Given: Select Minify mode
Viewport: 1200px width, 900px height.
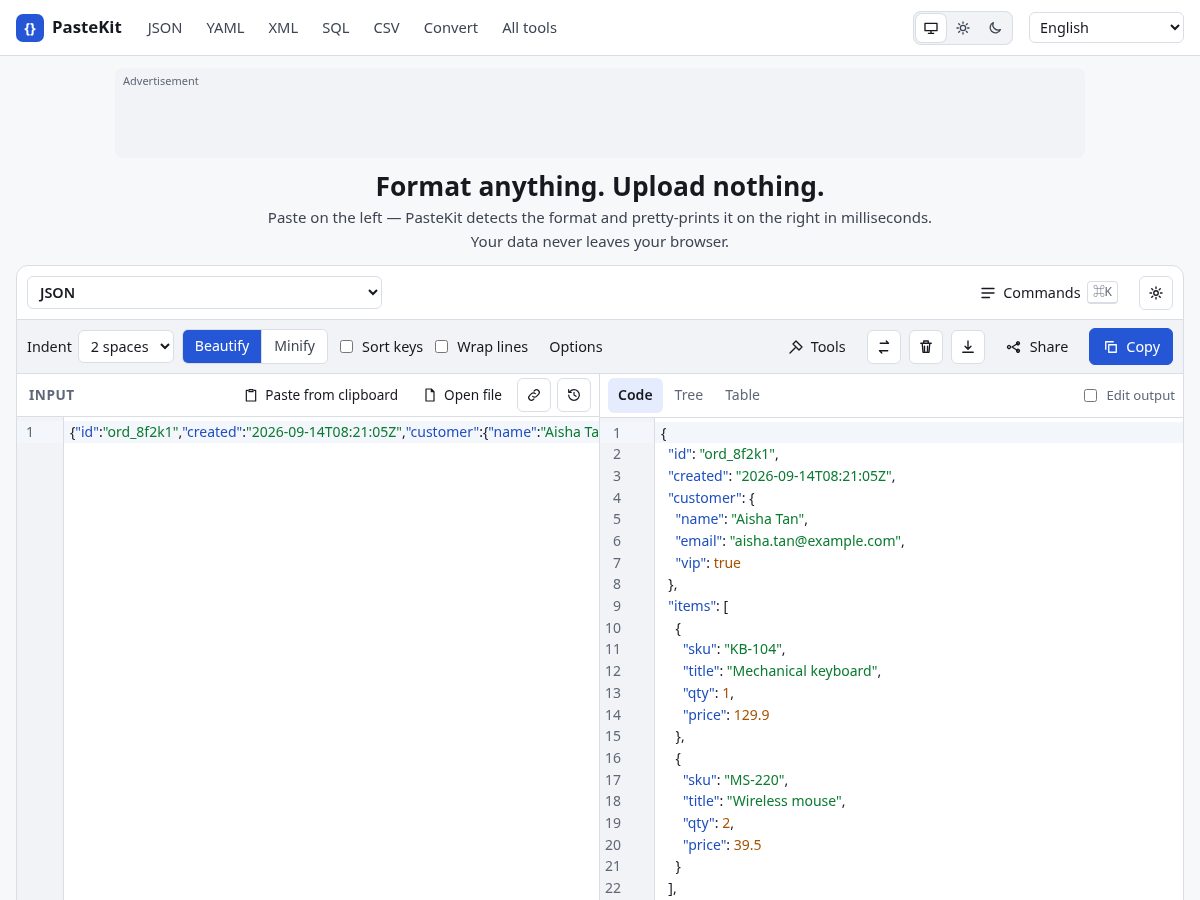Looking at the screenshot, I should (295, 346).
